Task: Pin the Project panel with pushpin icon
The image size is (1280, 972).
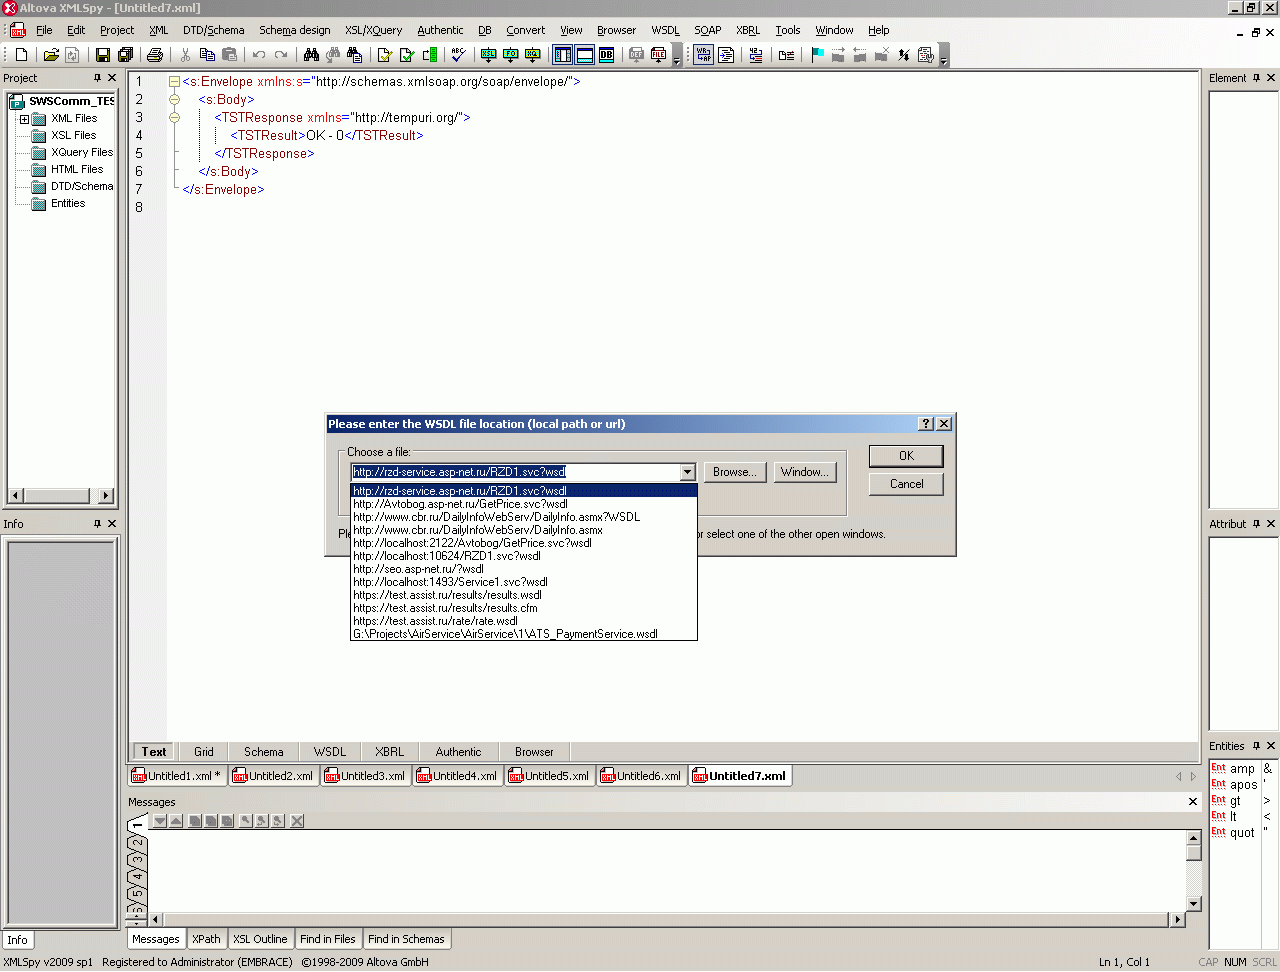Action: point(97,78)
